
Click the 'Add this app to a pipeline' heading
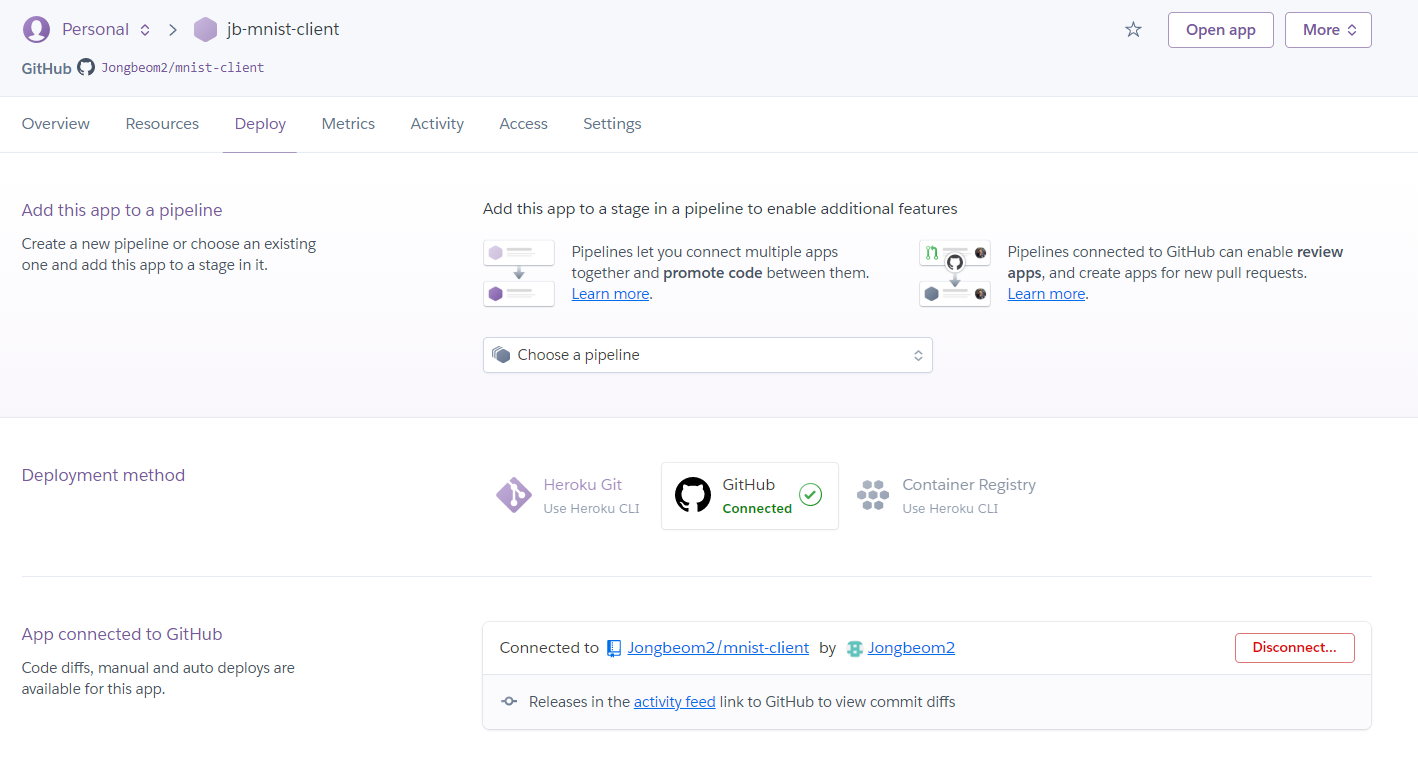click(122, 210)
